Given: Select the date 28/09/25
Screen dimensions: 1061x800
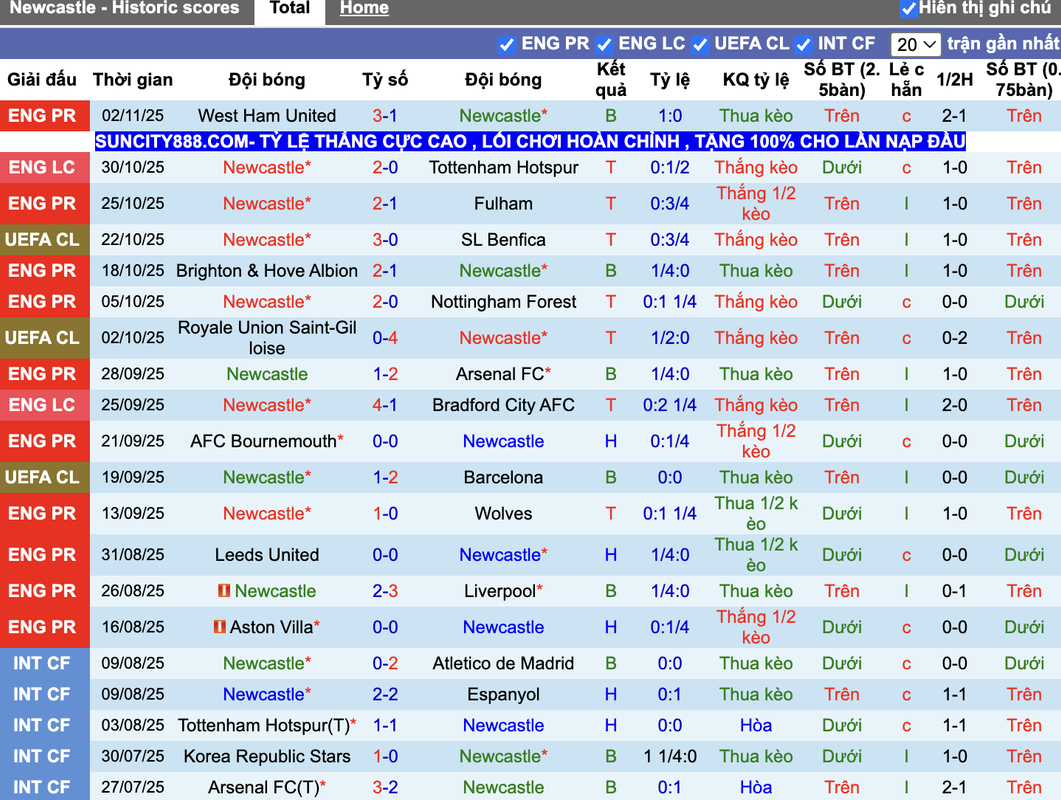Looking at the screenshot, I should [x=133, y=374].
